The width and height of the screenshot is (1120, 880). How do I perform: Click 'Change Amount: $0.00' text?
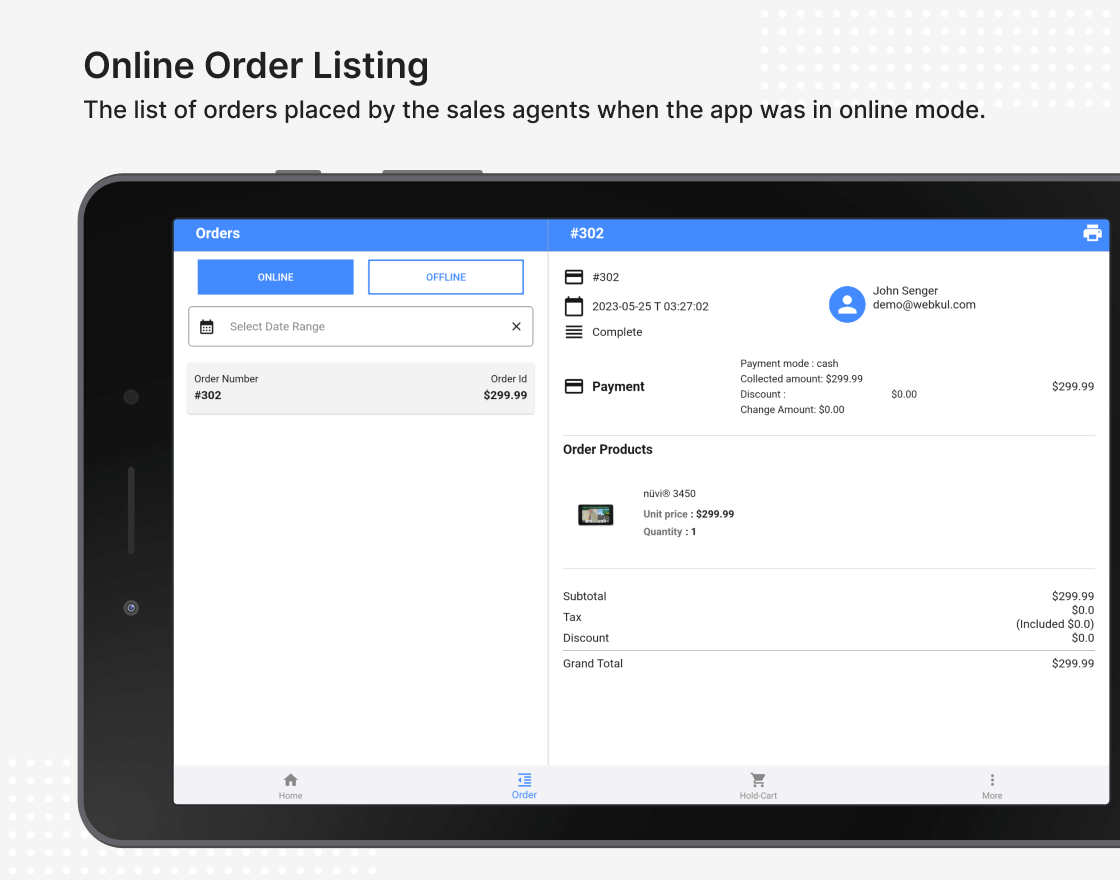pyautogui.click(x=792, y=409)
